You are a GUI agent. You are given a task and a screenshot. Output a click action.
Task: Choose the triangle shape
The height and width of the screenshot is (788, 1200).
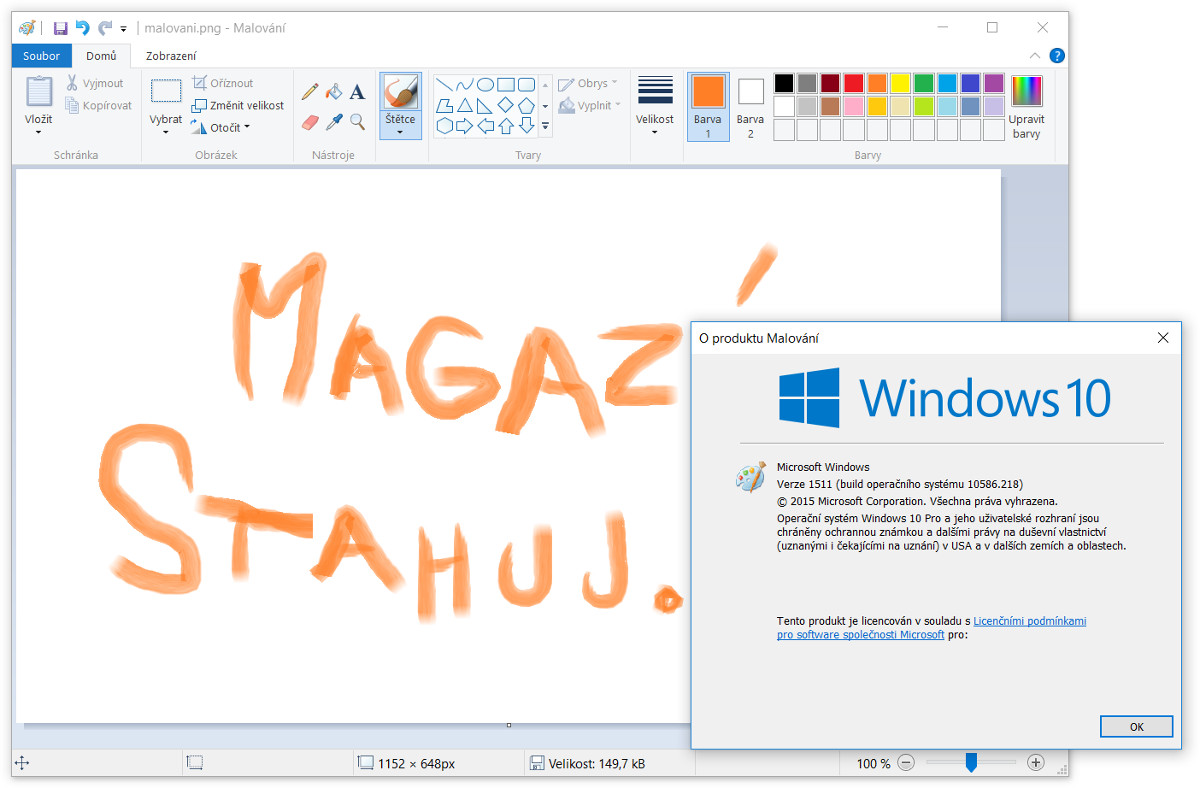[465, 105]
